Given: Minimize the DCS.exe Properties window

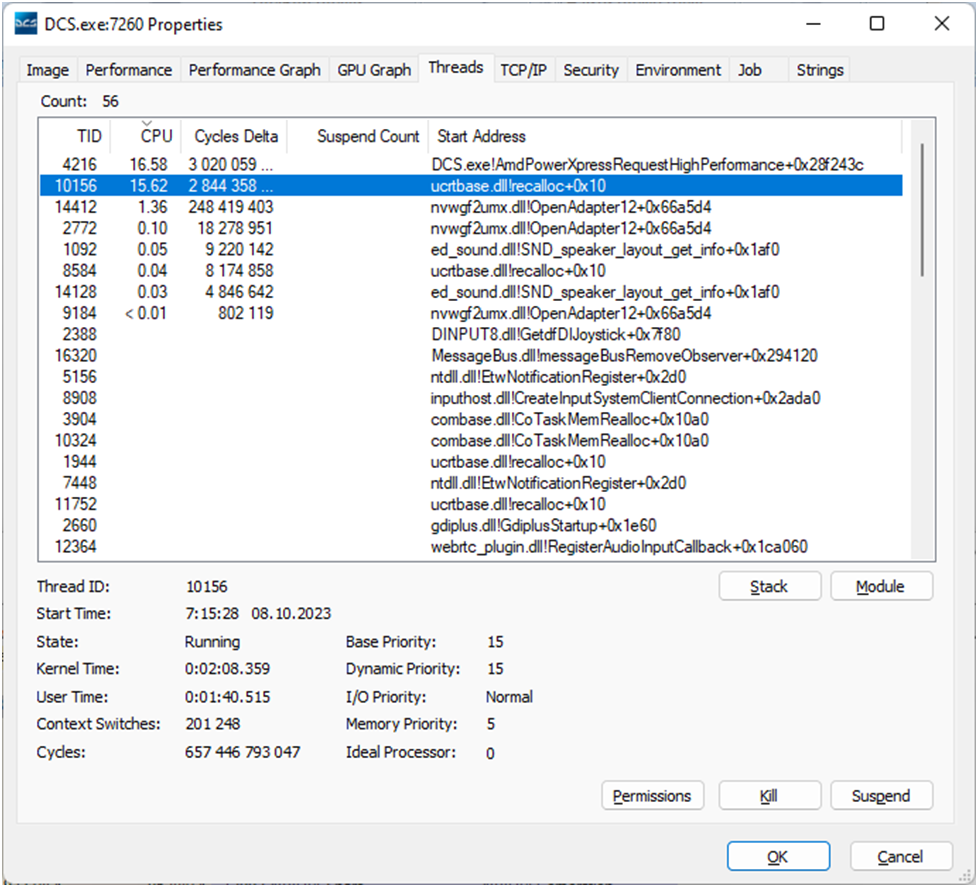Looking at the screenshot, I should click(x=813, y=24).
